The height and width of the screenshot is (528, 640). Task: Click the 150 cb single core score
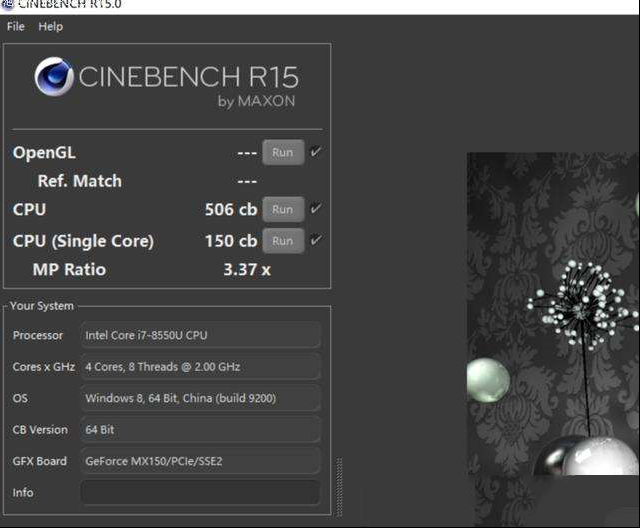tap(231, 241)
